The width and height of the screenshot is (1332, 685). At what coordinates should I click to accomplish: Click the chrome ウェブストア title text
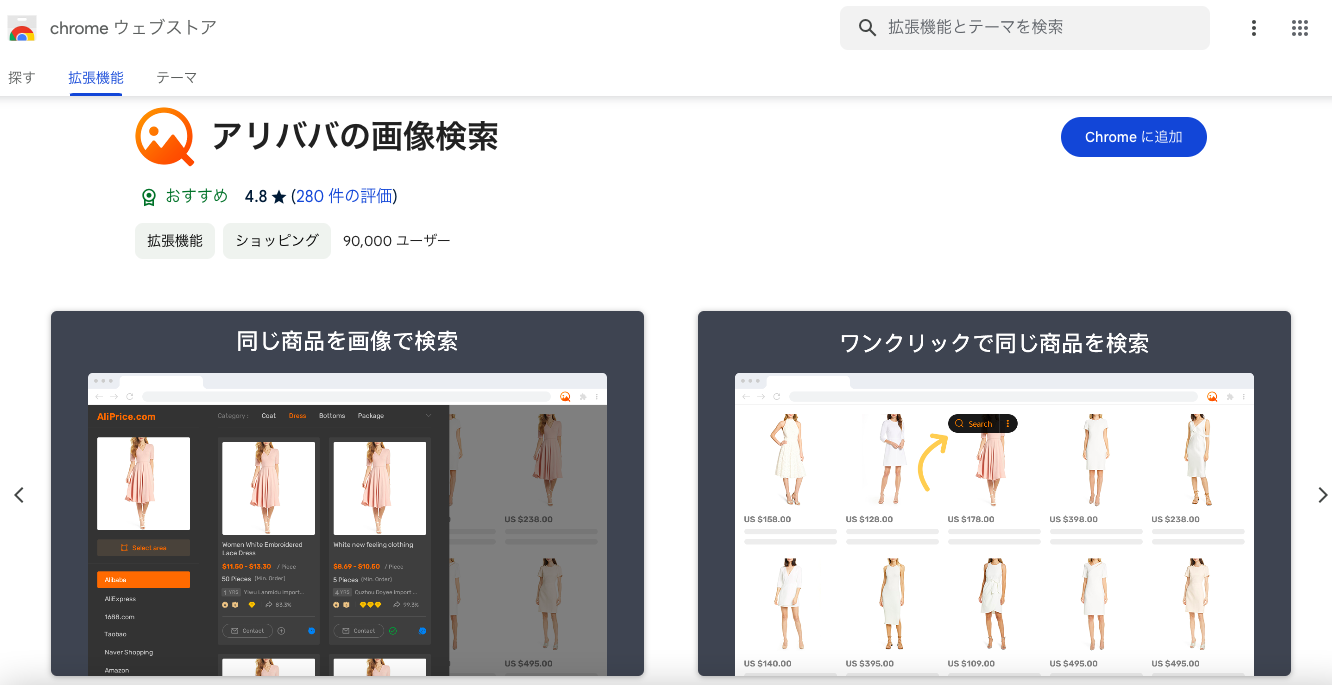(x=133, y=28)
